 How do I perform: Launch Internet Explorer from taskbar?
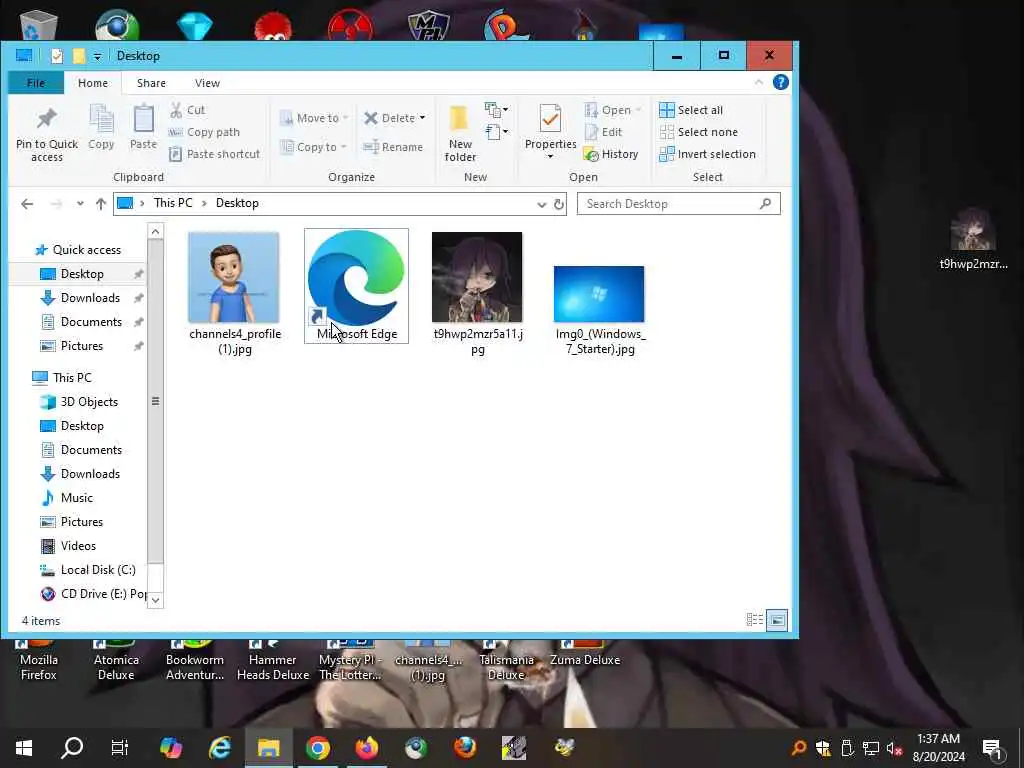point(219,748)
